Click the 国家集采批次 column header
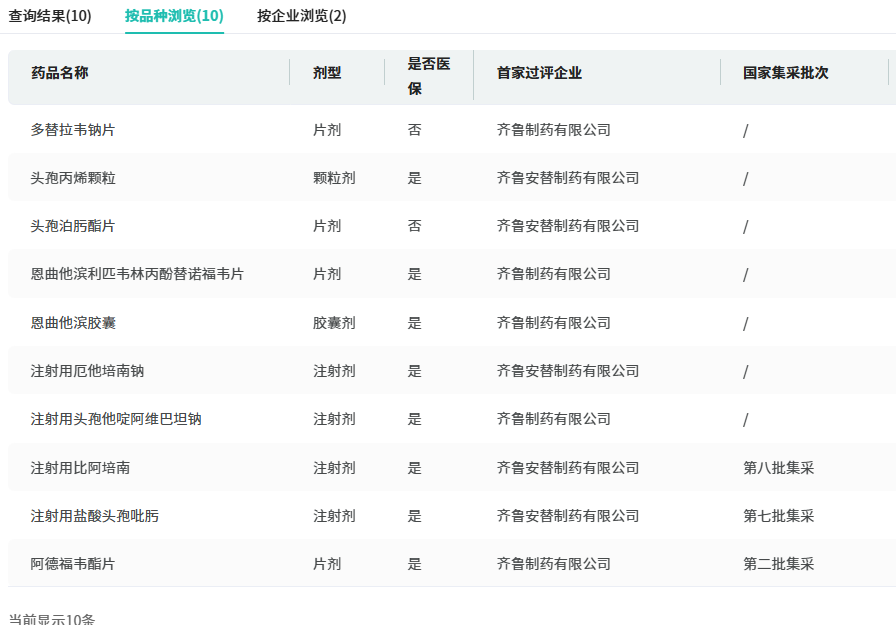Screen dimensions: 896x625 click(x=785, y=73)
